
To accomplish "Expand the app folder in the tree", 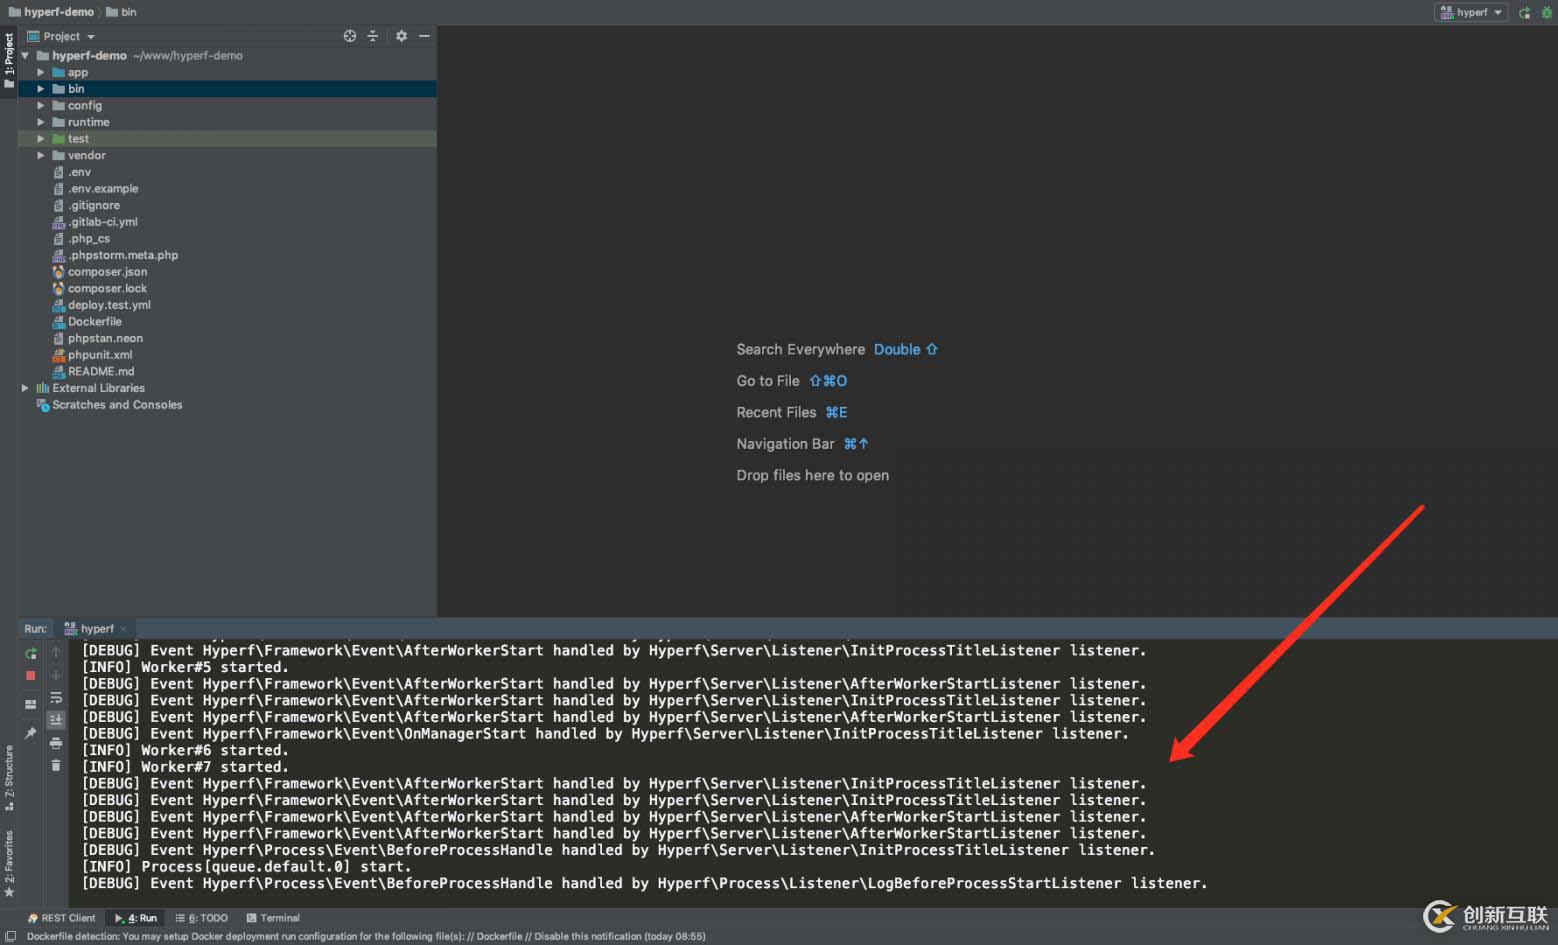I will point(41,73).
